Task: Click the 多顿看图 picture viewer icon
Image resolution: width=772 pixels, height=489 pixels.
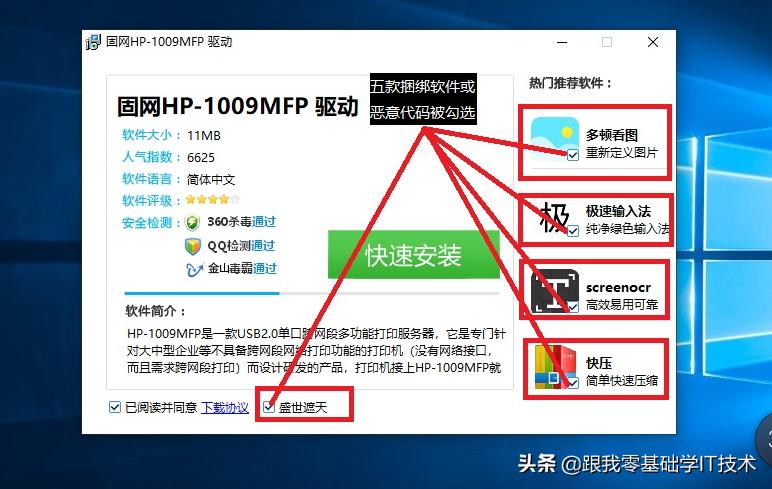Action: [x=554, y=139]
